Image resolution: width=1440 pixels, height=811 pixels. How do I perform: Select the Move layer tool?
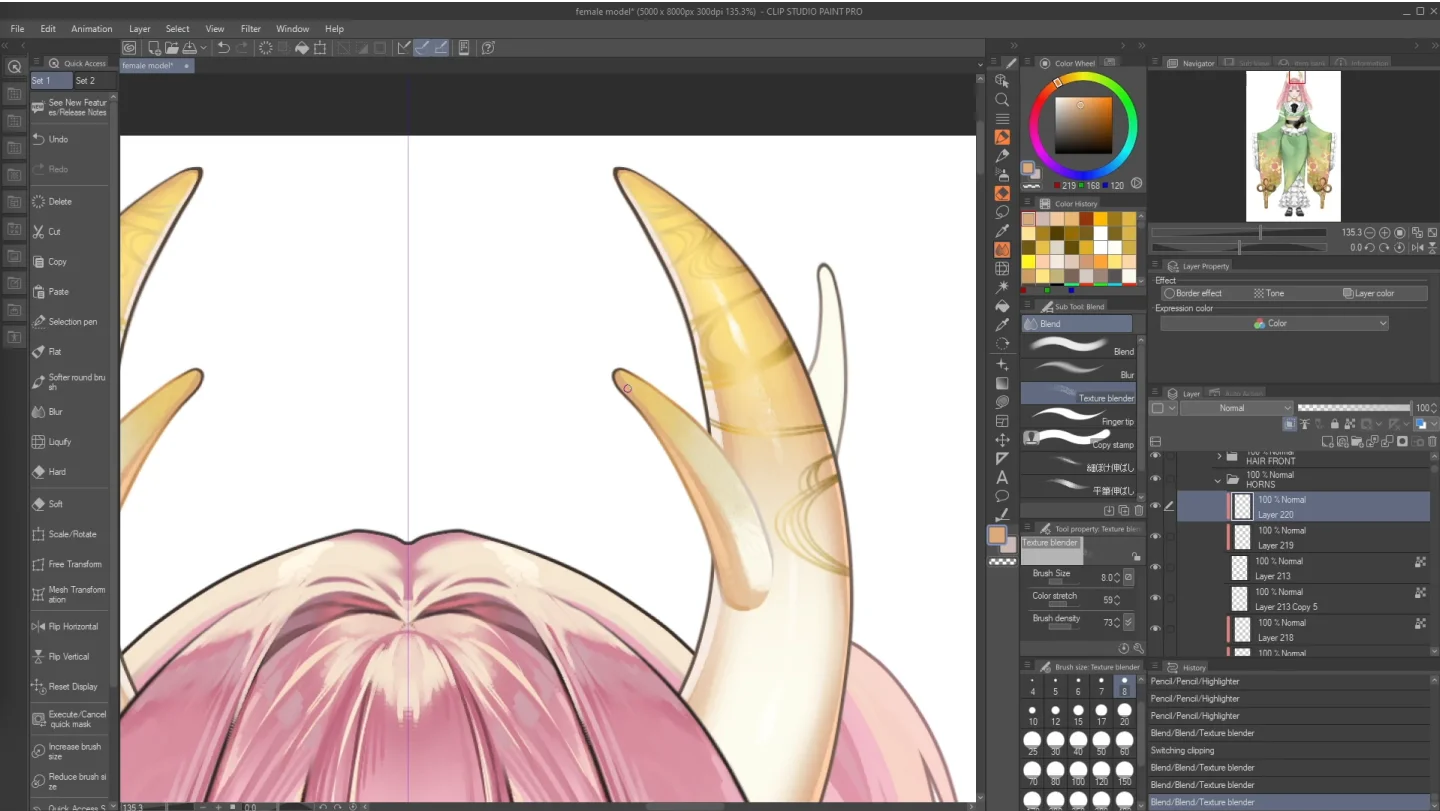pos(1002,440)
